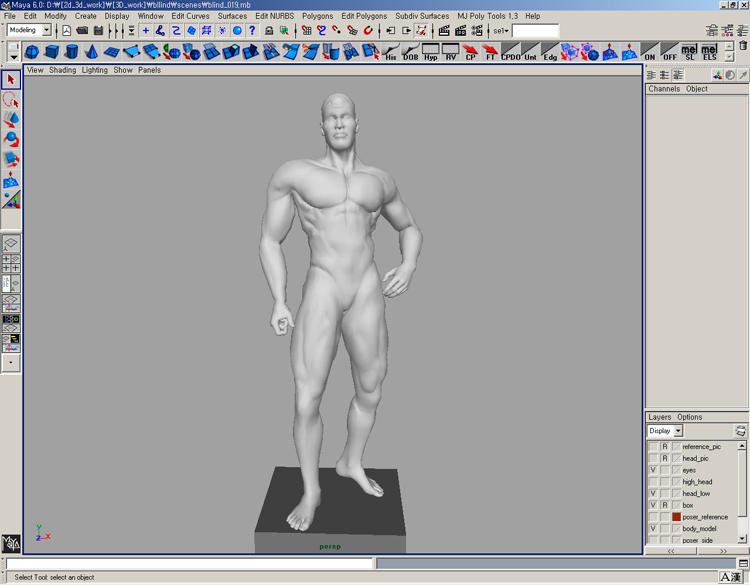Open the Modeling menu set dropdown
This screenshot has width=750, height=585.
[46, 31]
